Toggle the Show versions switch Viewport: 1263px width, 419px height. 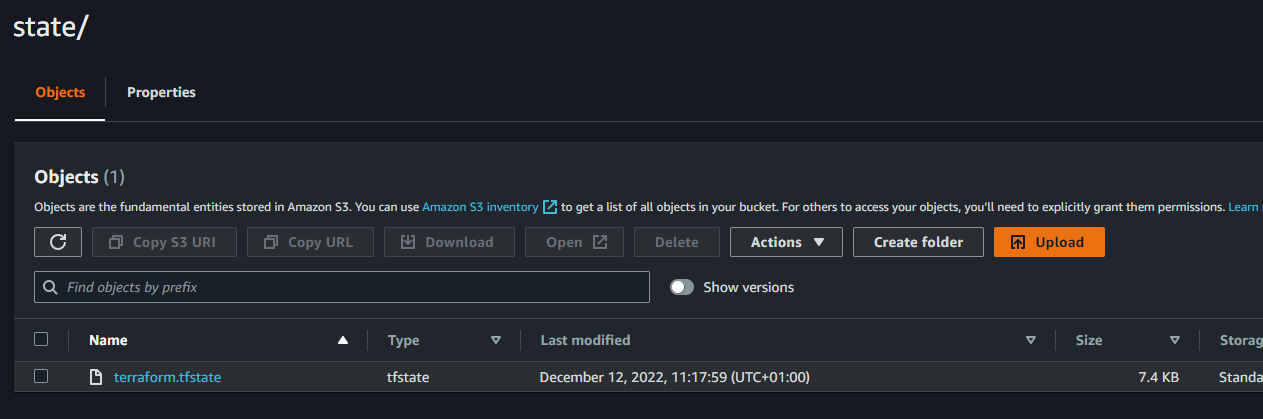682,287
